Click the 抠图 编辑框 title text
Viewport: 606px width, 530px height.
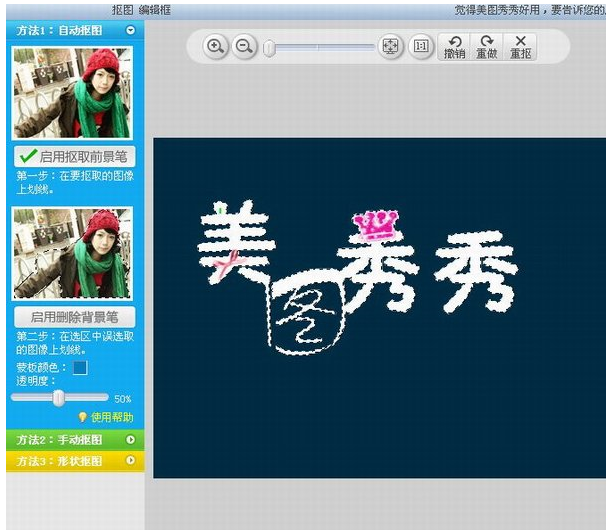coord(141,10)
